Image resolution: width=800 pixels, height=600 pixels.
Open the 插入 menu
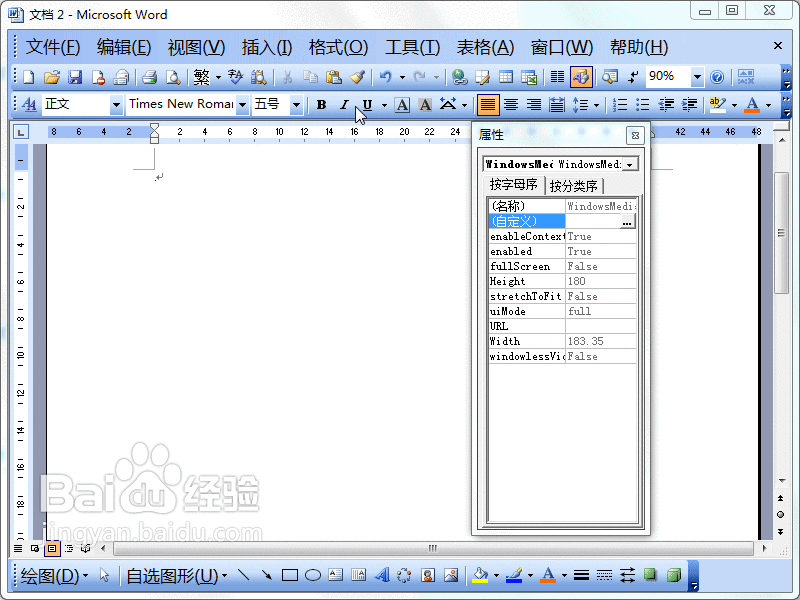(x=267, y=47)
